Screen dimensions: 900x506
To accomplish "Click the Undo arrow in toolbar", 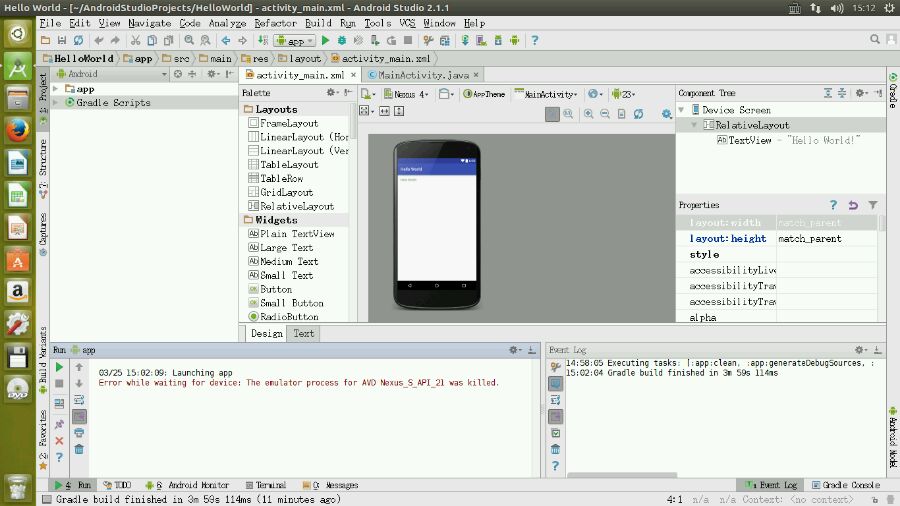I will pyautogui.click(x=98, y=41).
